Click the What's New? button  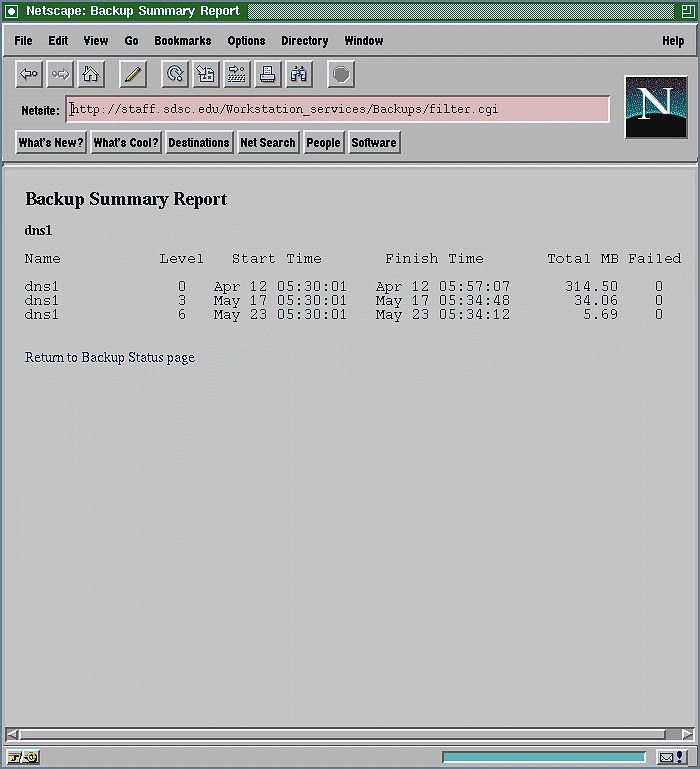coord(51,143)
